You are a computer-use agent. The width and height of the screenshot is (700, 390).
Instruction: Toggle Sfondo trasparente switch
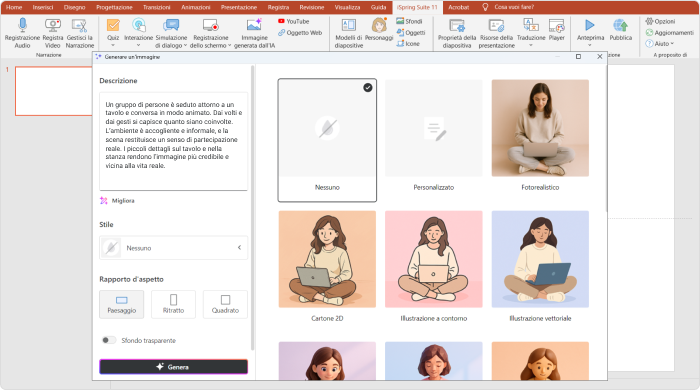[x=108, y=340]
